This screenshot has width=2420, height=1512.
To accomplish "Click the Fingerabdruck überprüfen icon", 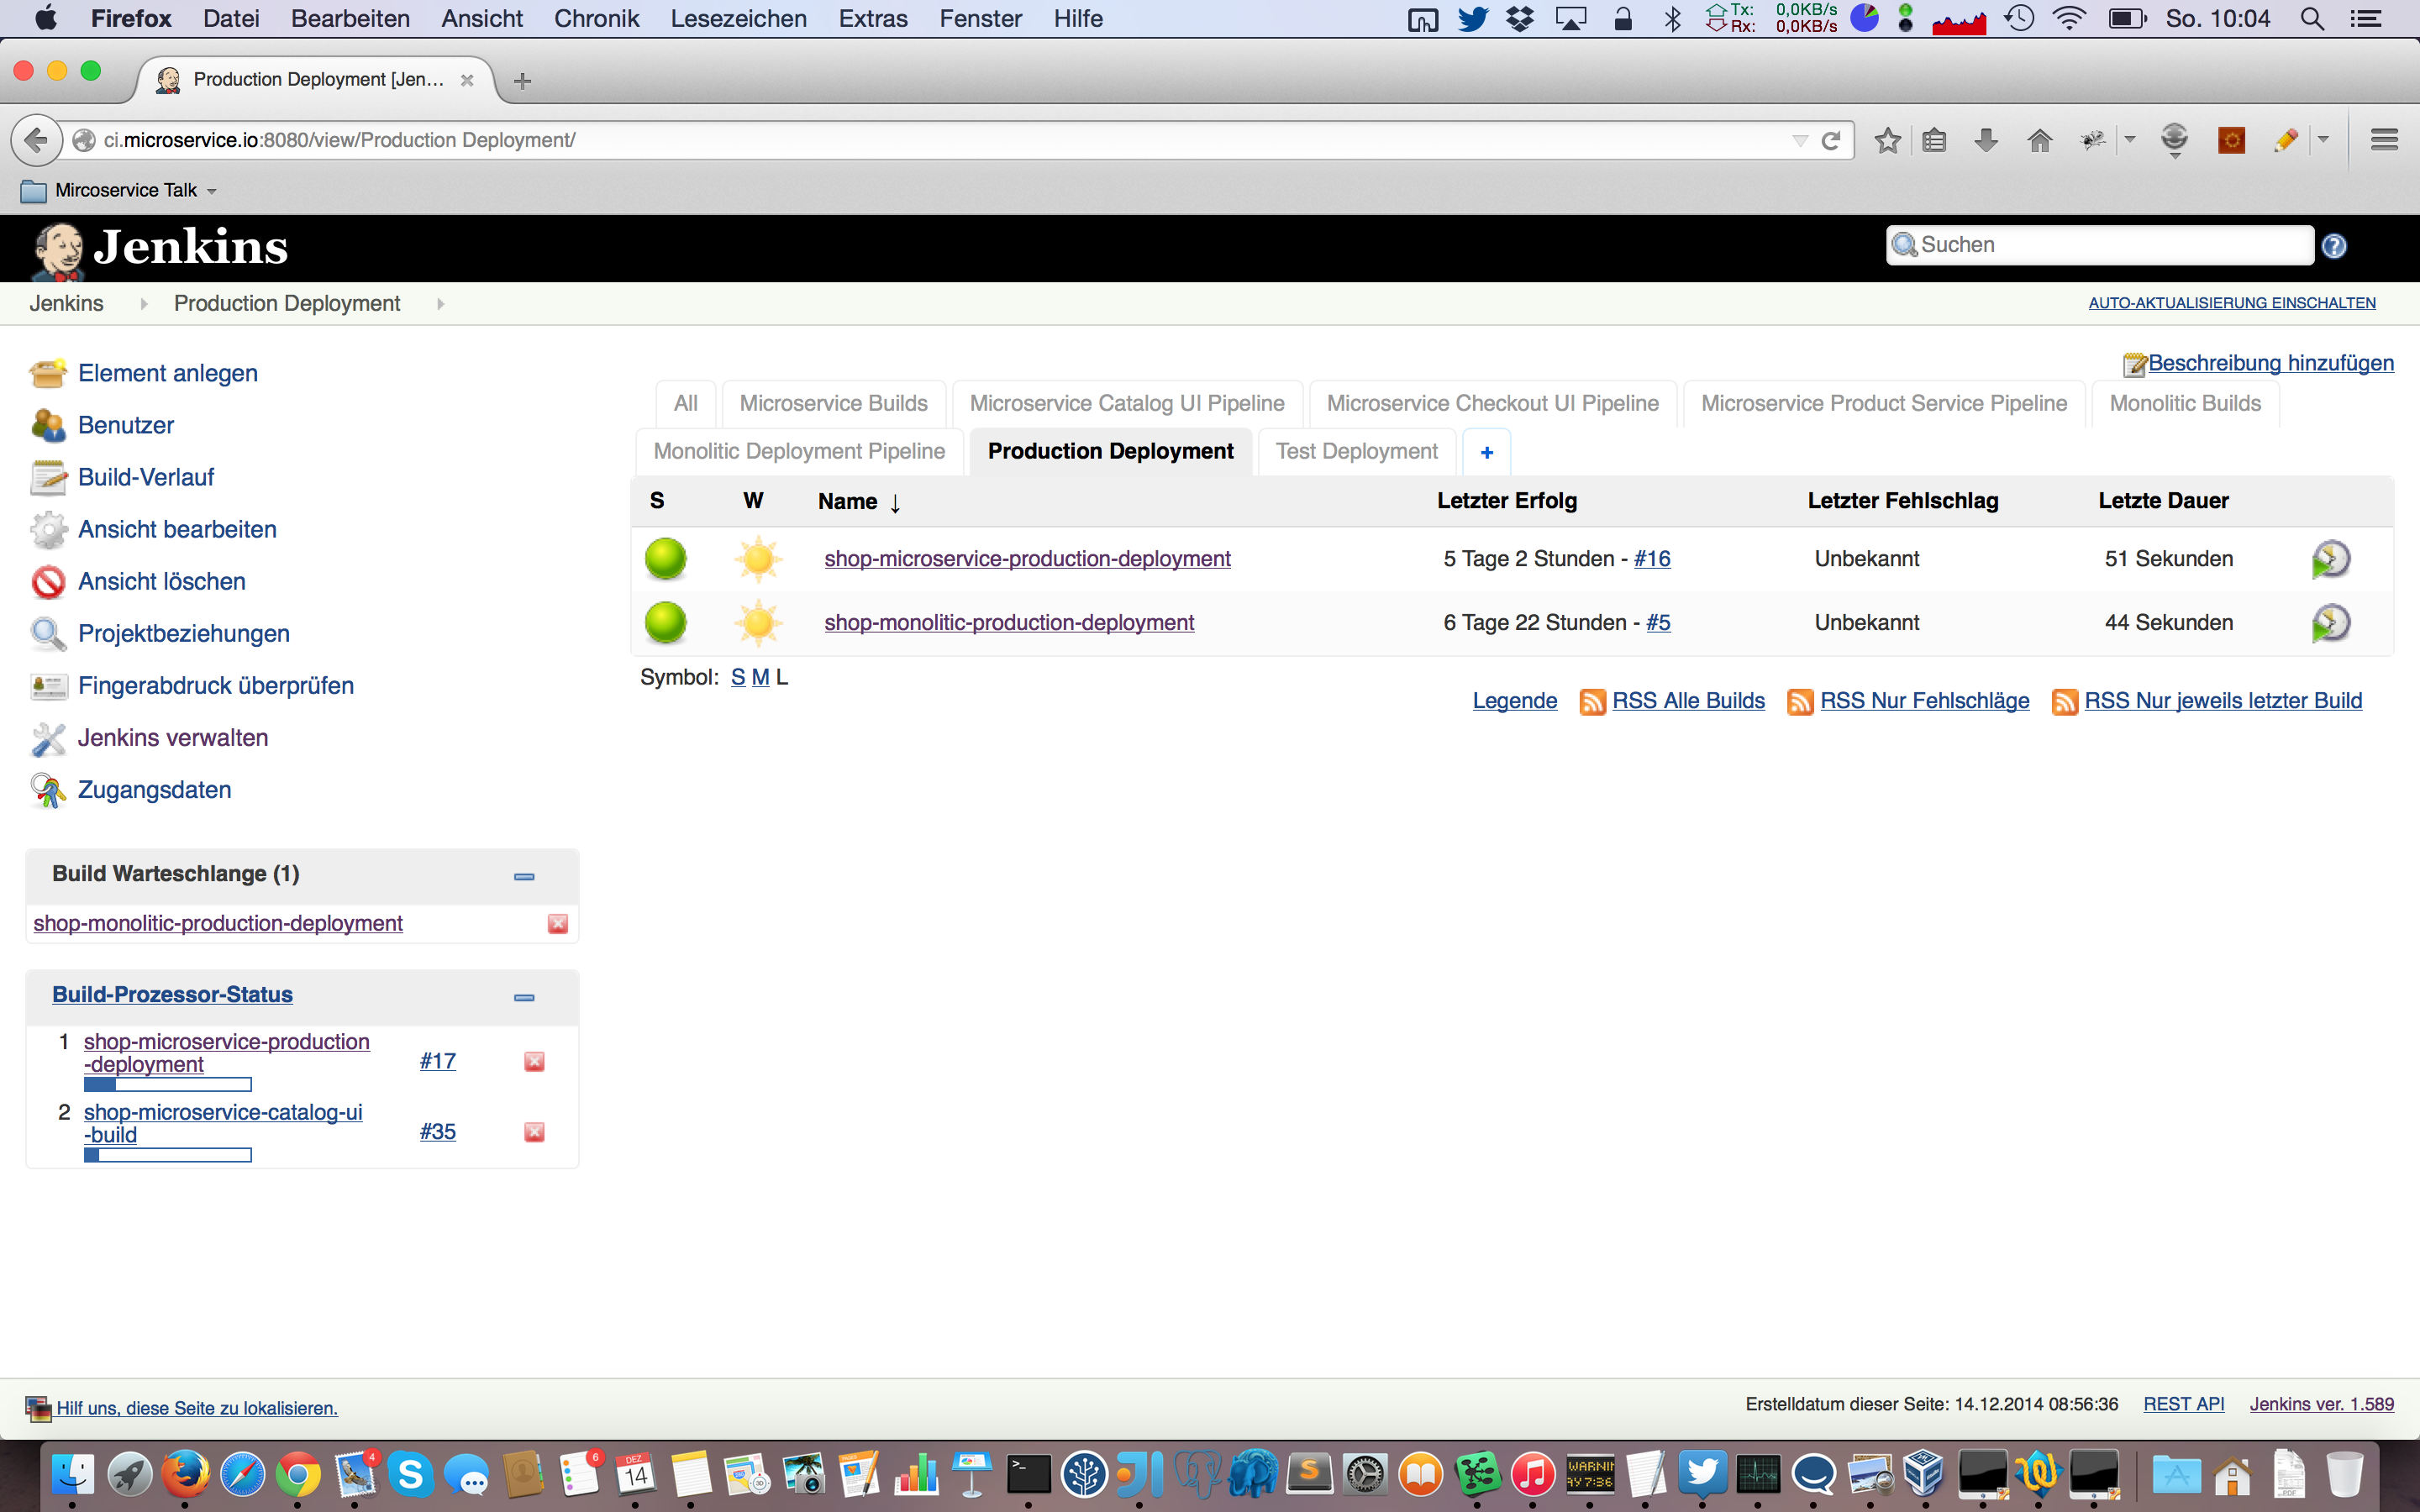I will click(x=48, y=685).
